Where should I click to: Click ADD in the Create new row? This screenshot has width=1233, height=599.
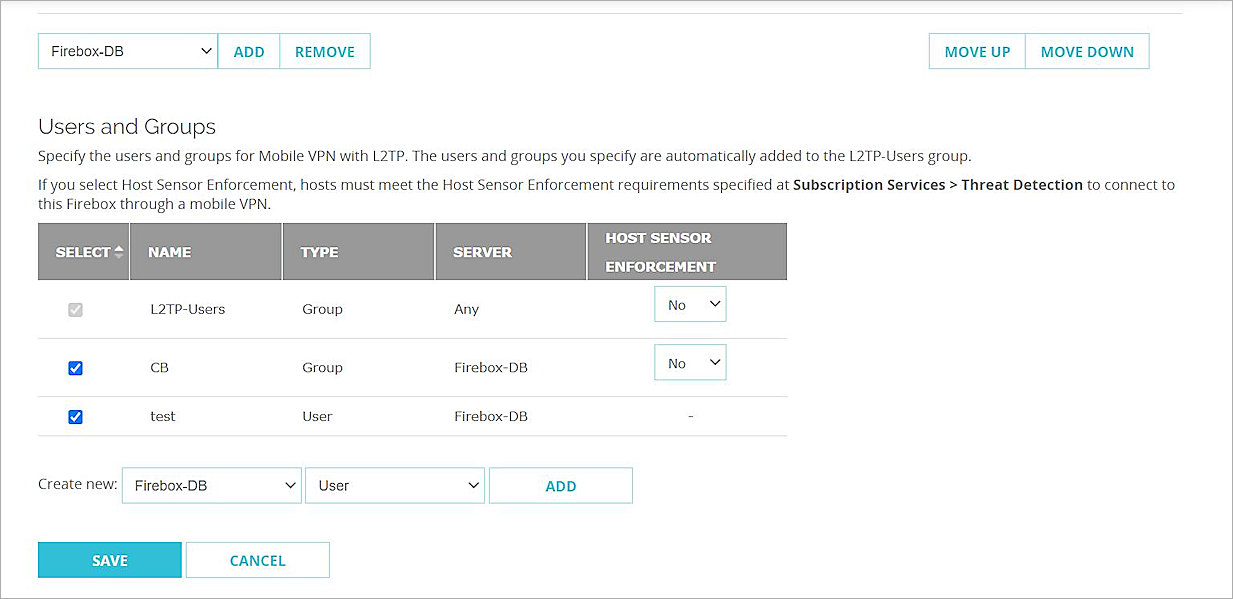tap(560, 485)
